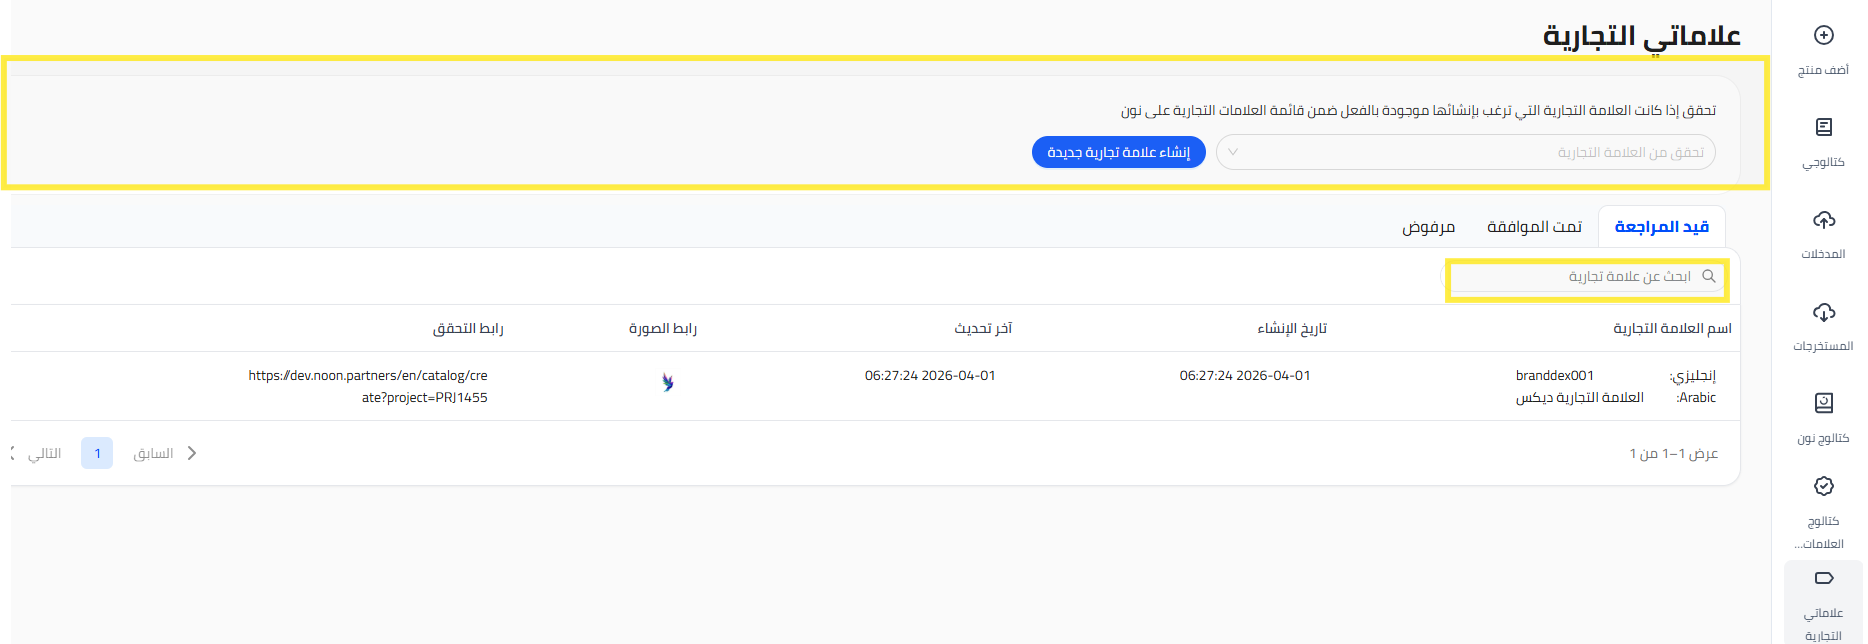Click the branddex001 brand image thumbnail
Screen dimensions: 1868x644
pos(668,382)
